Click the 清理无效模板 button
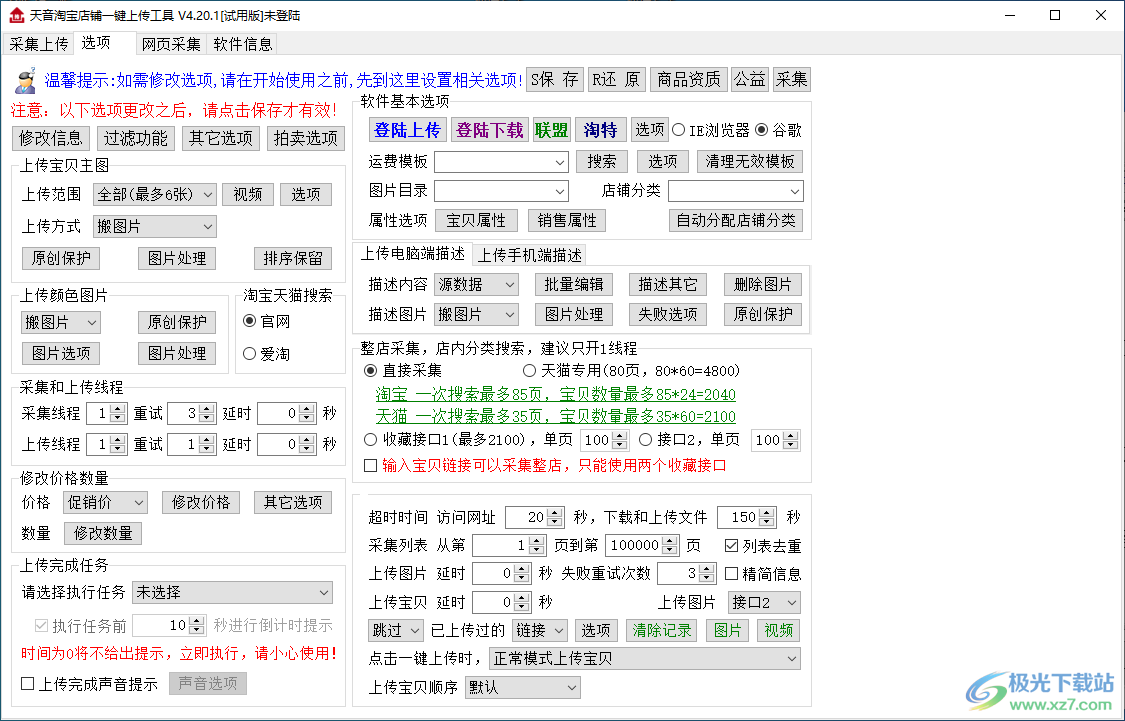 [749, 161]
